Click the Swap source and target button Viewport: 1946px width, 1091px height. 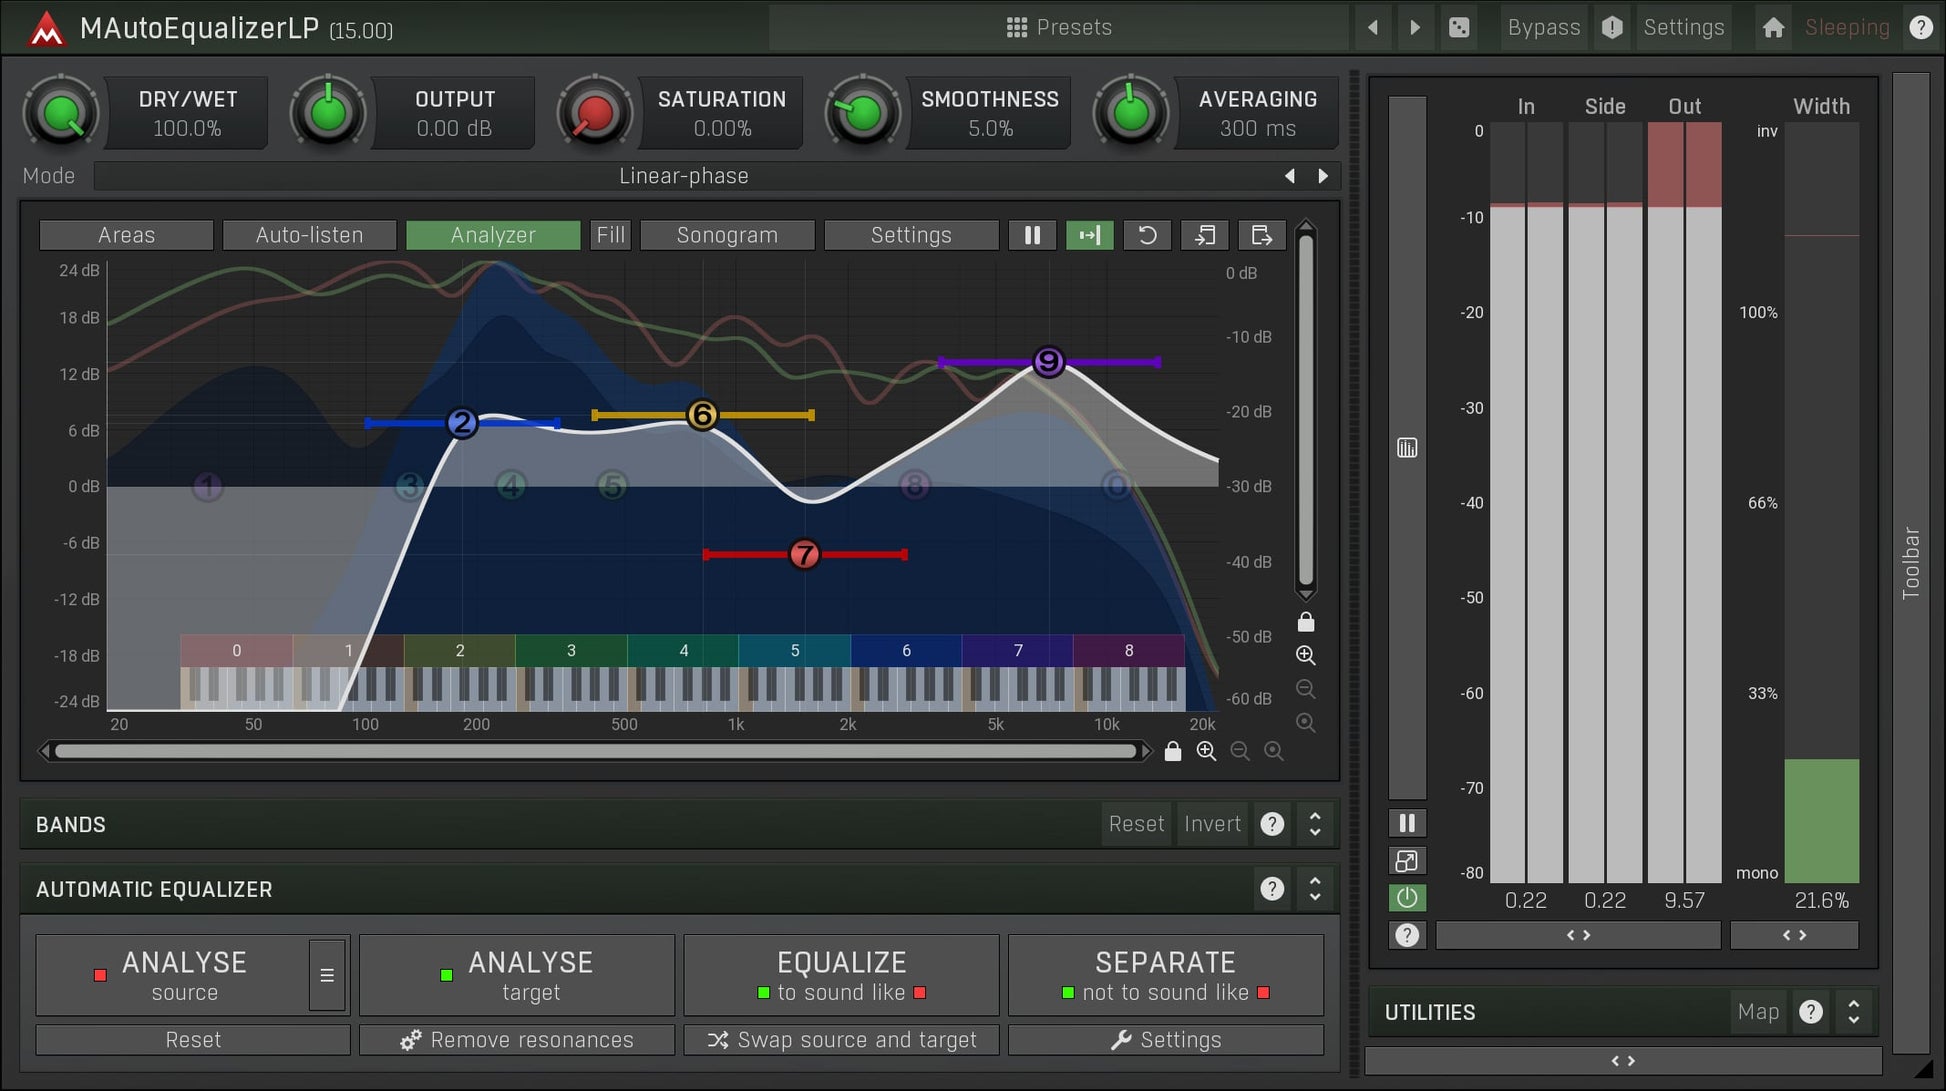coord(841,1039)
